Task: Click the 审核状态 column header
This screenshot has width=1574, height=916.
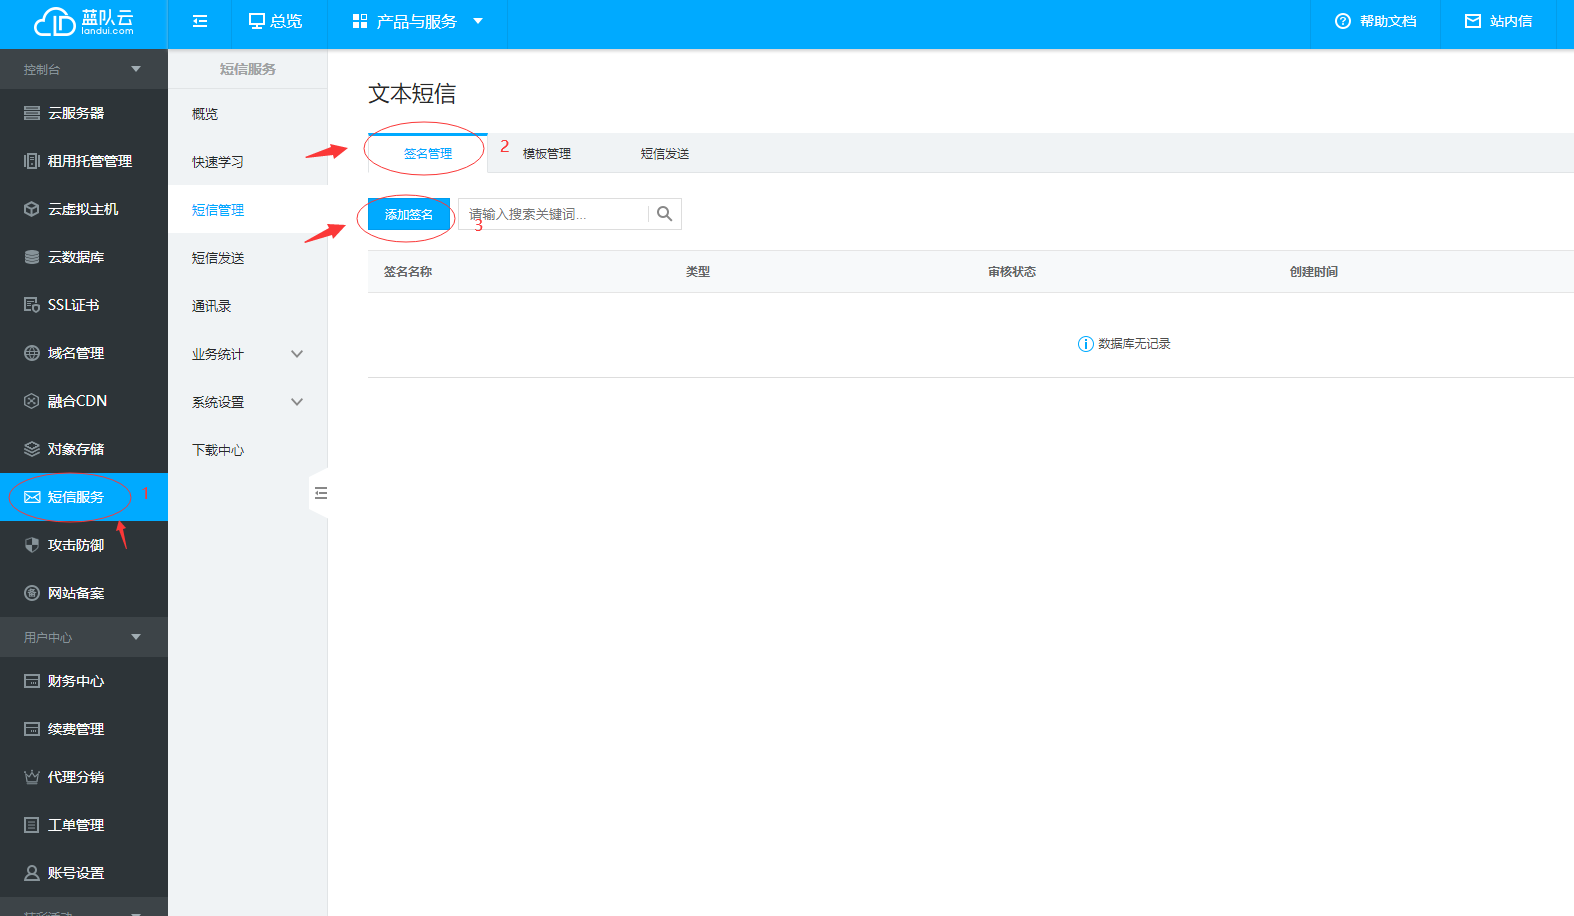Action: click(1012, 272)
